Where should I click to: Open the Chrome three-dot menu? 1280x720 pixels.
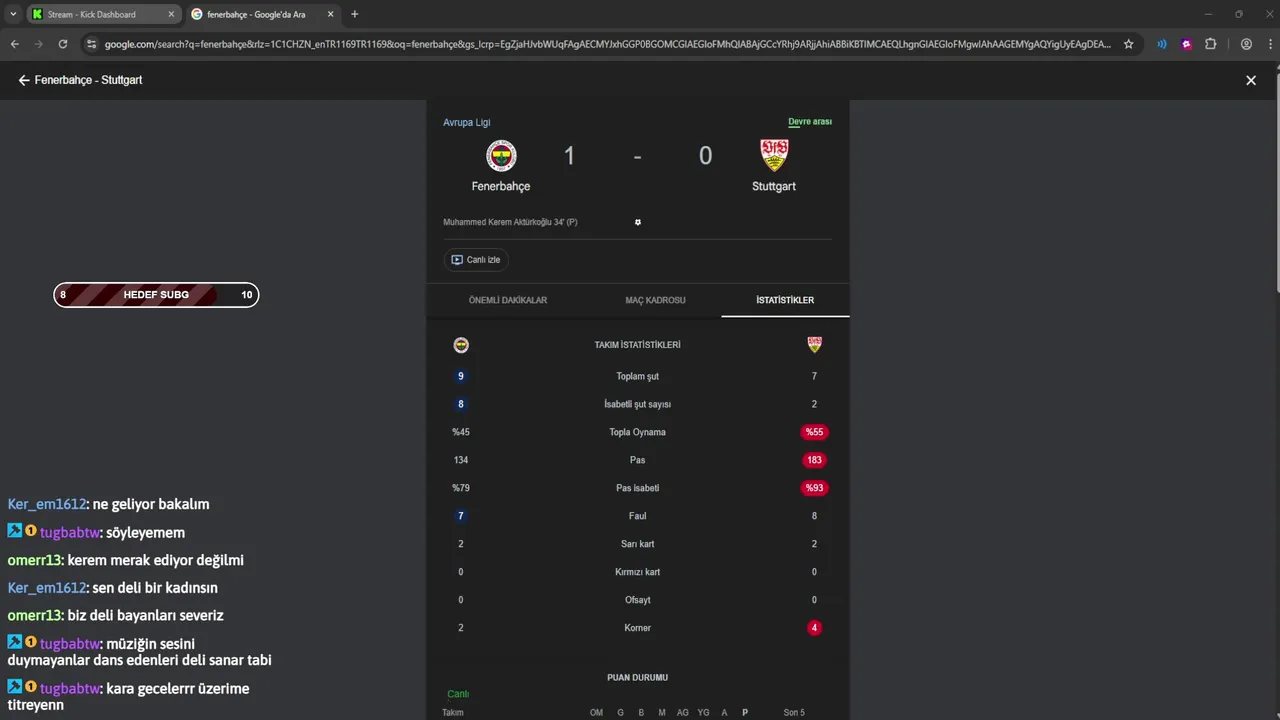tap(1269, 44)
